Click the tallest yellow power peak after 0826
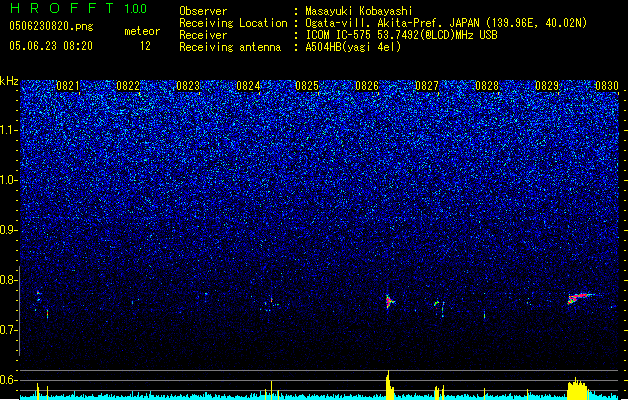This screenshot has width=629, height=400. click(x=389, y=385)
